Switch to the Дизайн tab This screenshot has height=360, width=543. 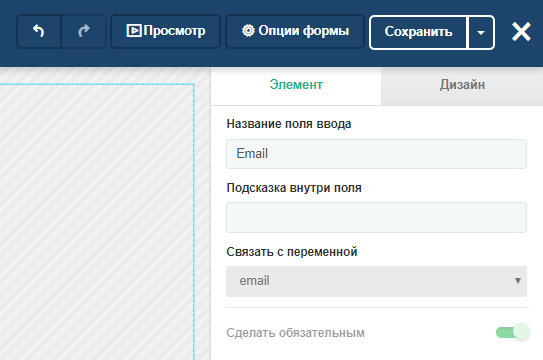pyautogui.click(x=462, y=85)
